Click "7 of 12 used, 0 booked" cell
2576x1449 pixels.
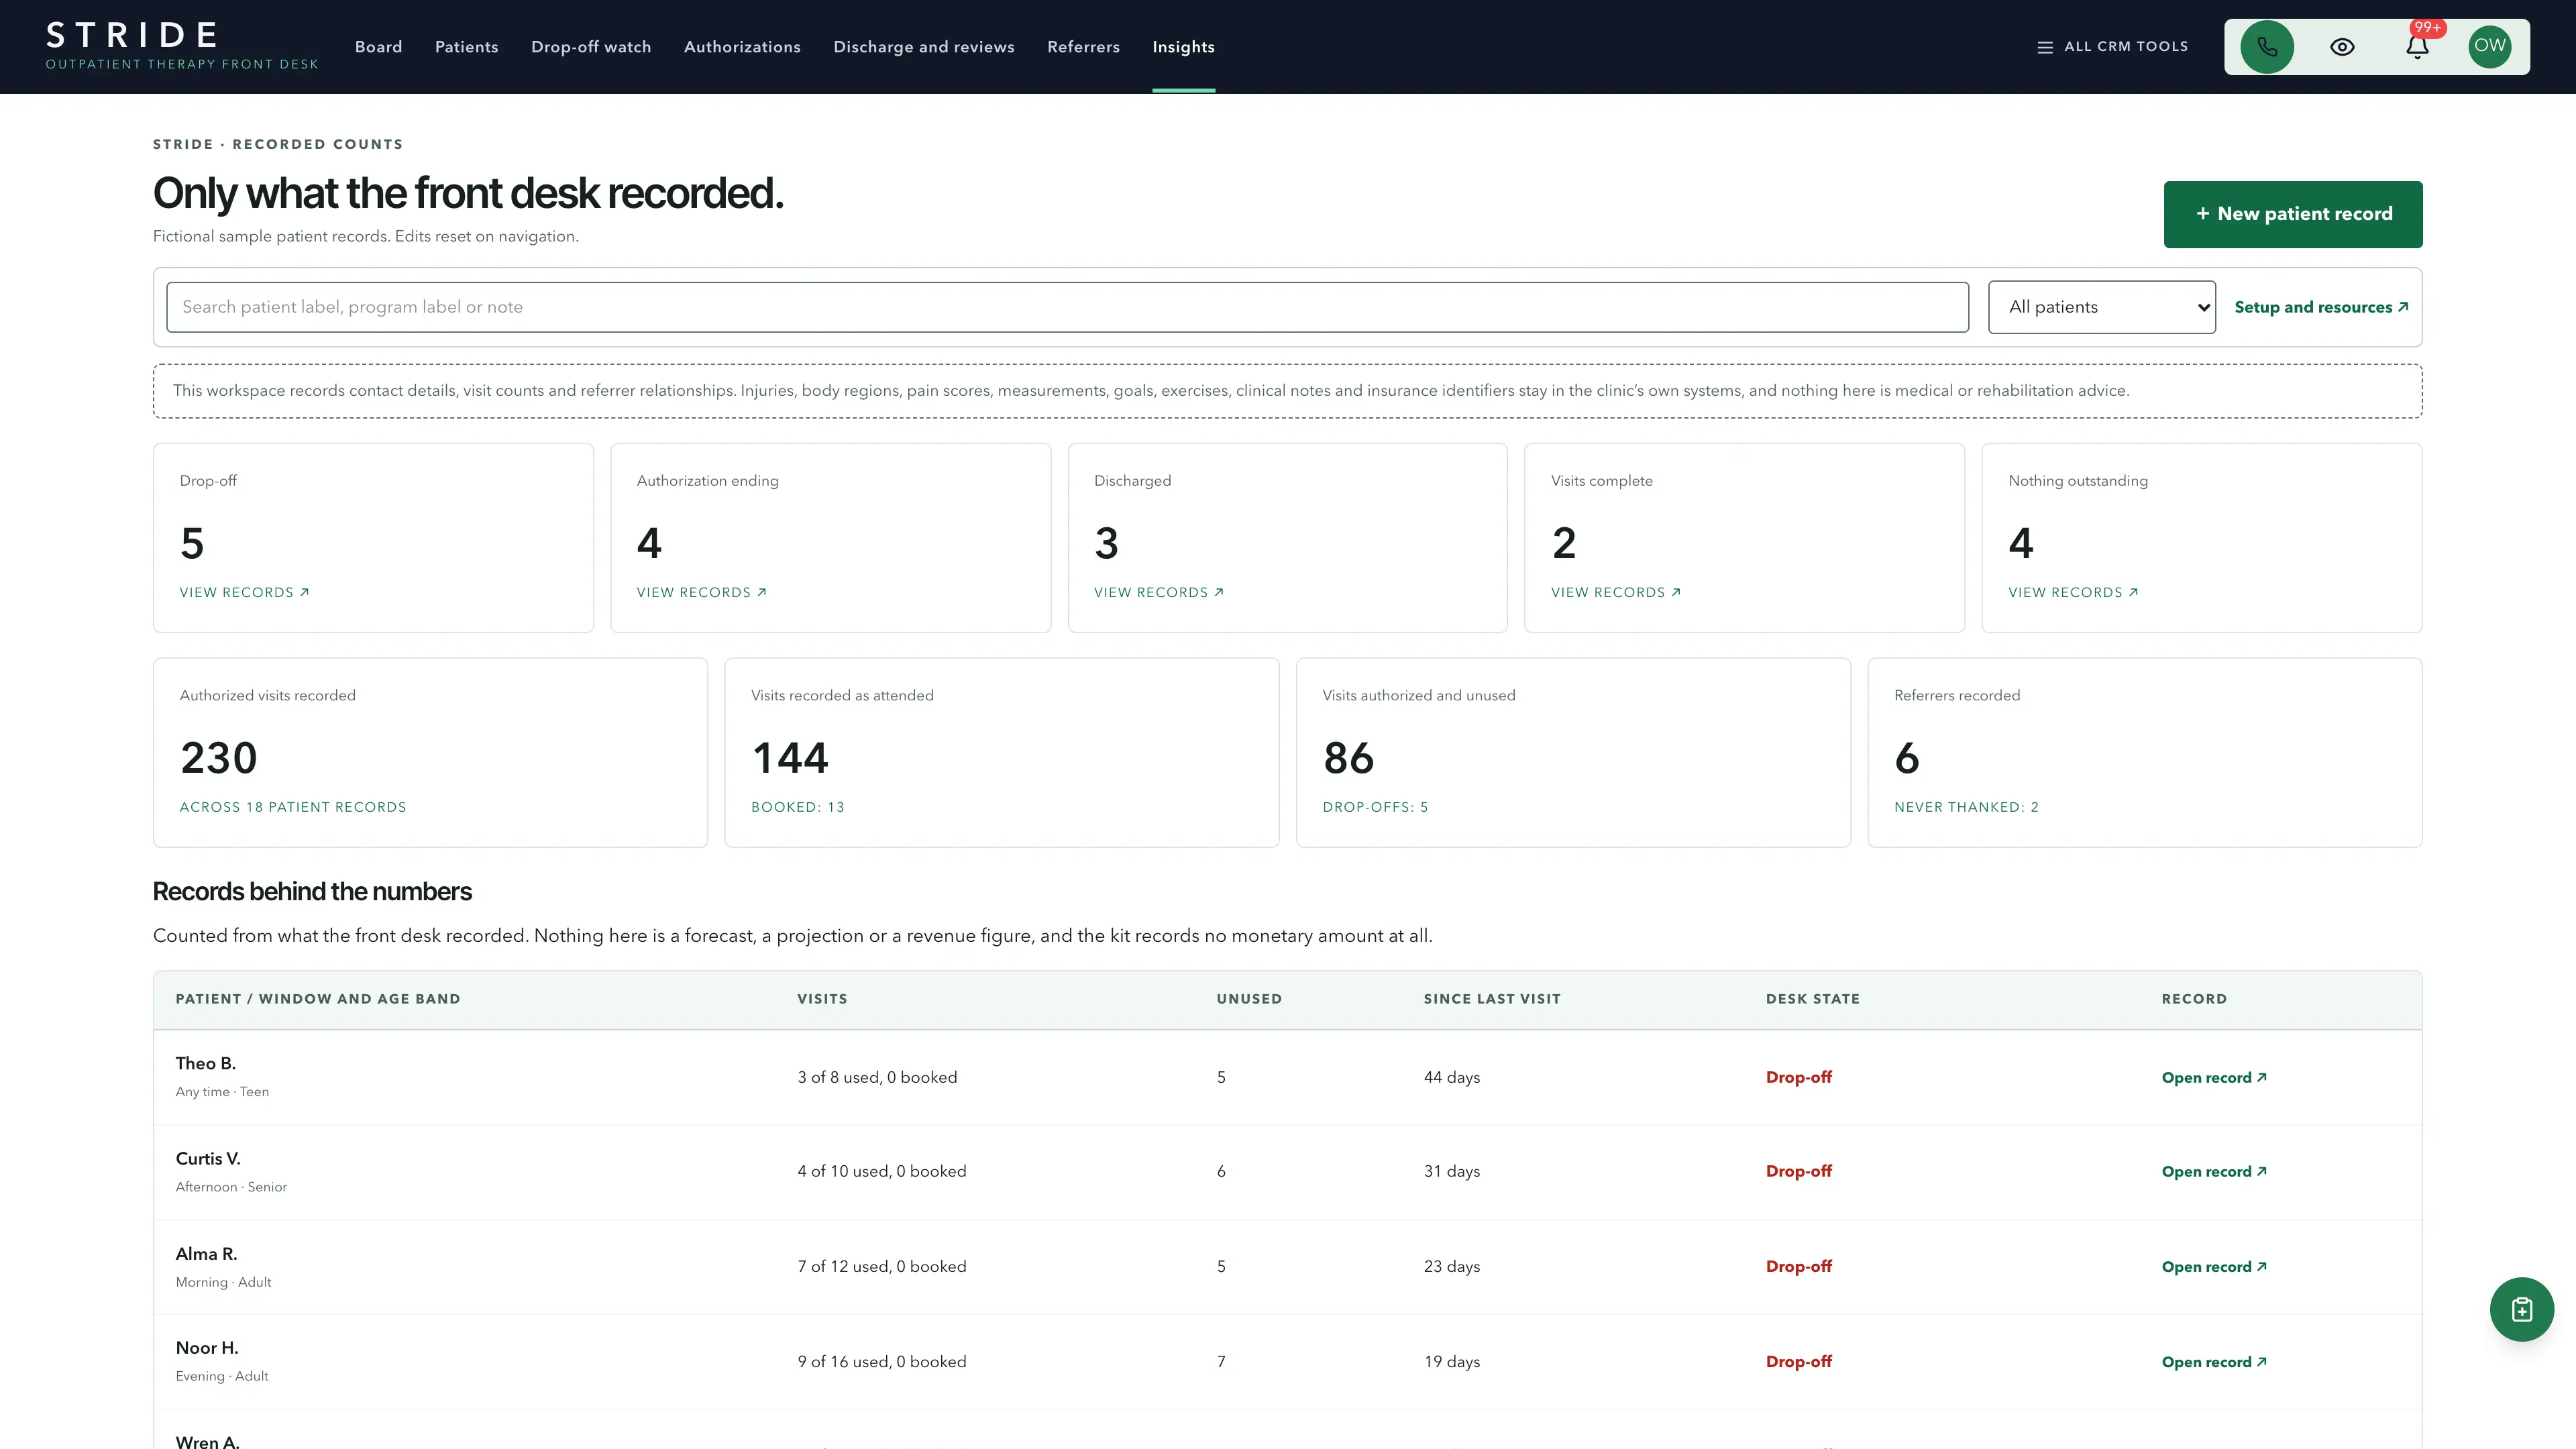click(x=882, y=1266)
